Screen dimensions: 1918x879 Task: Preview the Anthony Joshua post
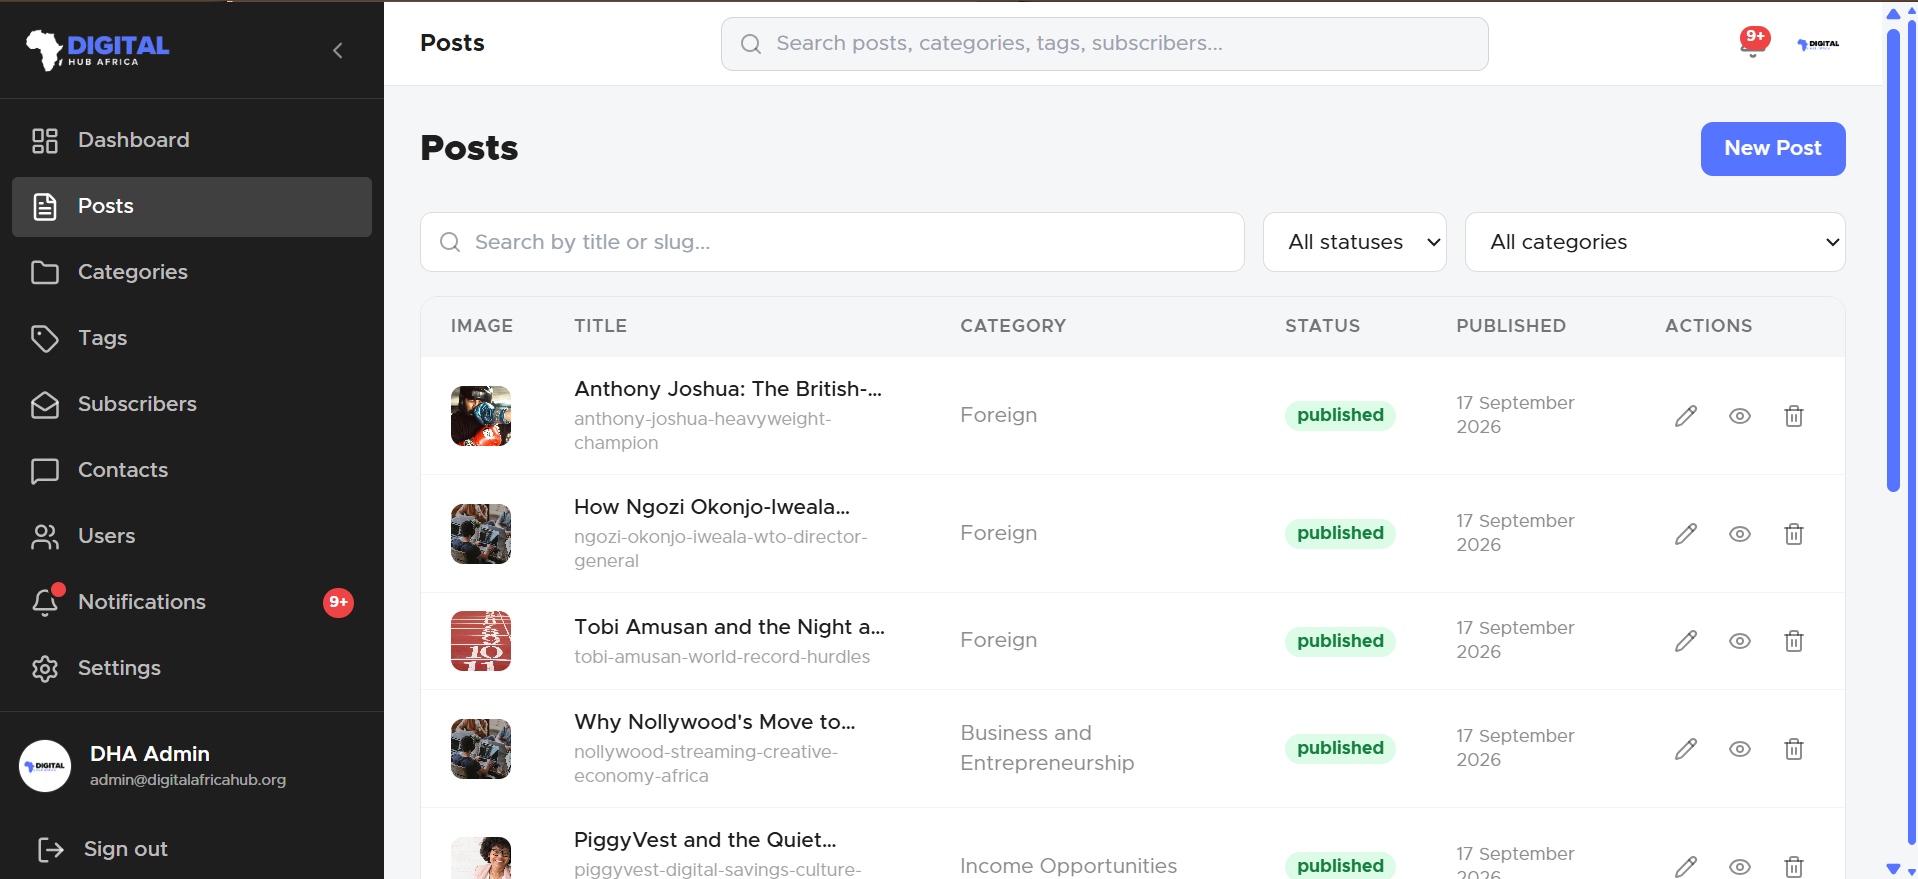(x=1740, y=416)
